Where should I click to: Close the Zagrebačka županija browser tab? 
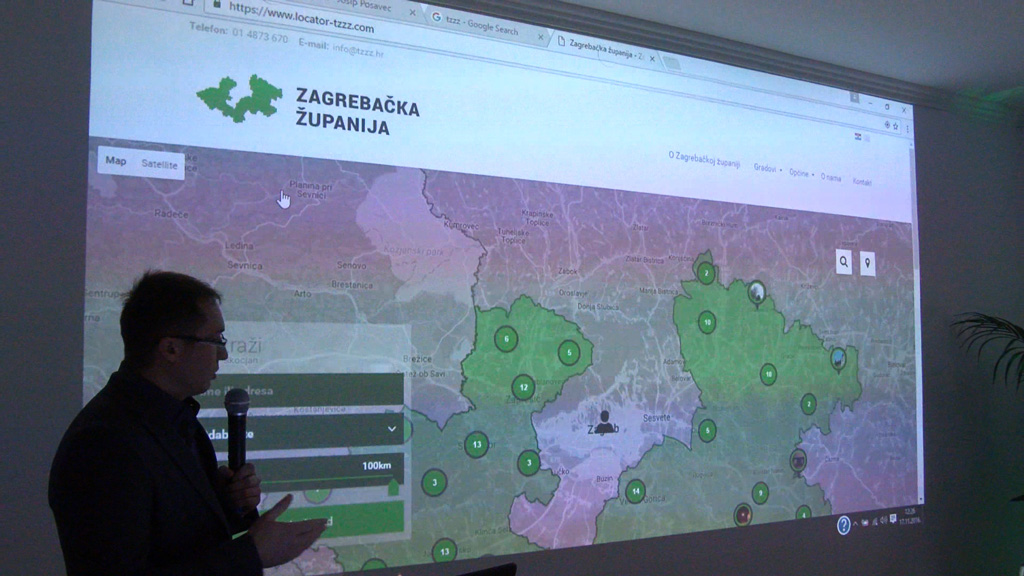click(652, 59)
